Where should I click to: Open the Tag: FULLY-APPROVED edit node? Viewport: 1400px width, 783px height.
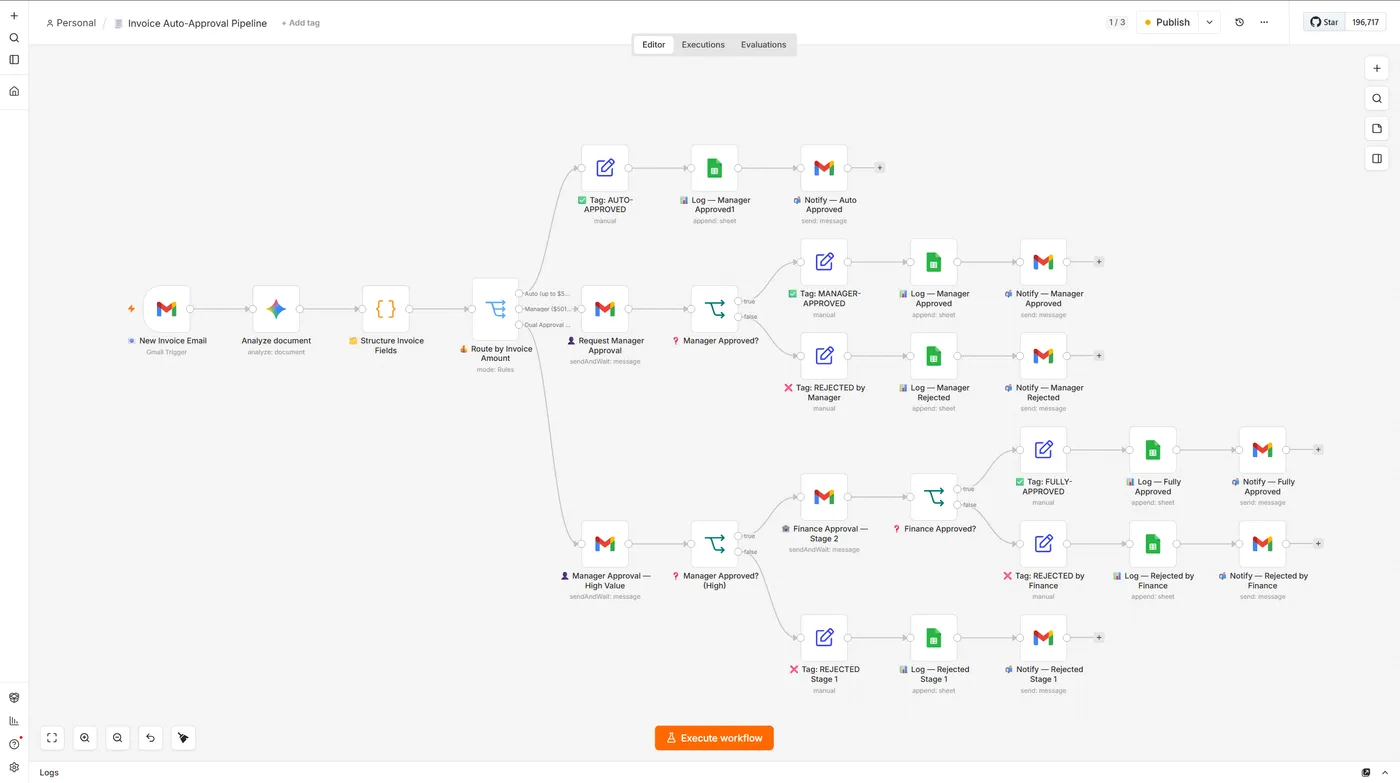(x=1043, y=450)
